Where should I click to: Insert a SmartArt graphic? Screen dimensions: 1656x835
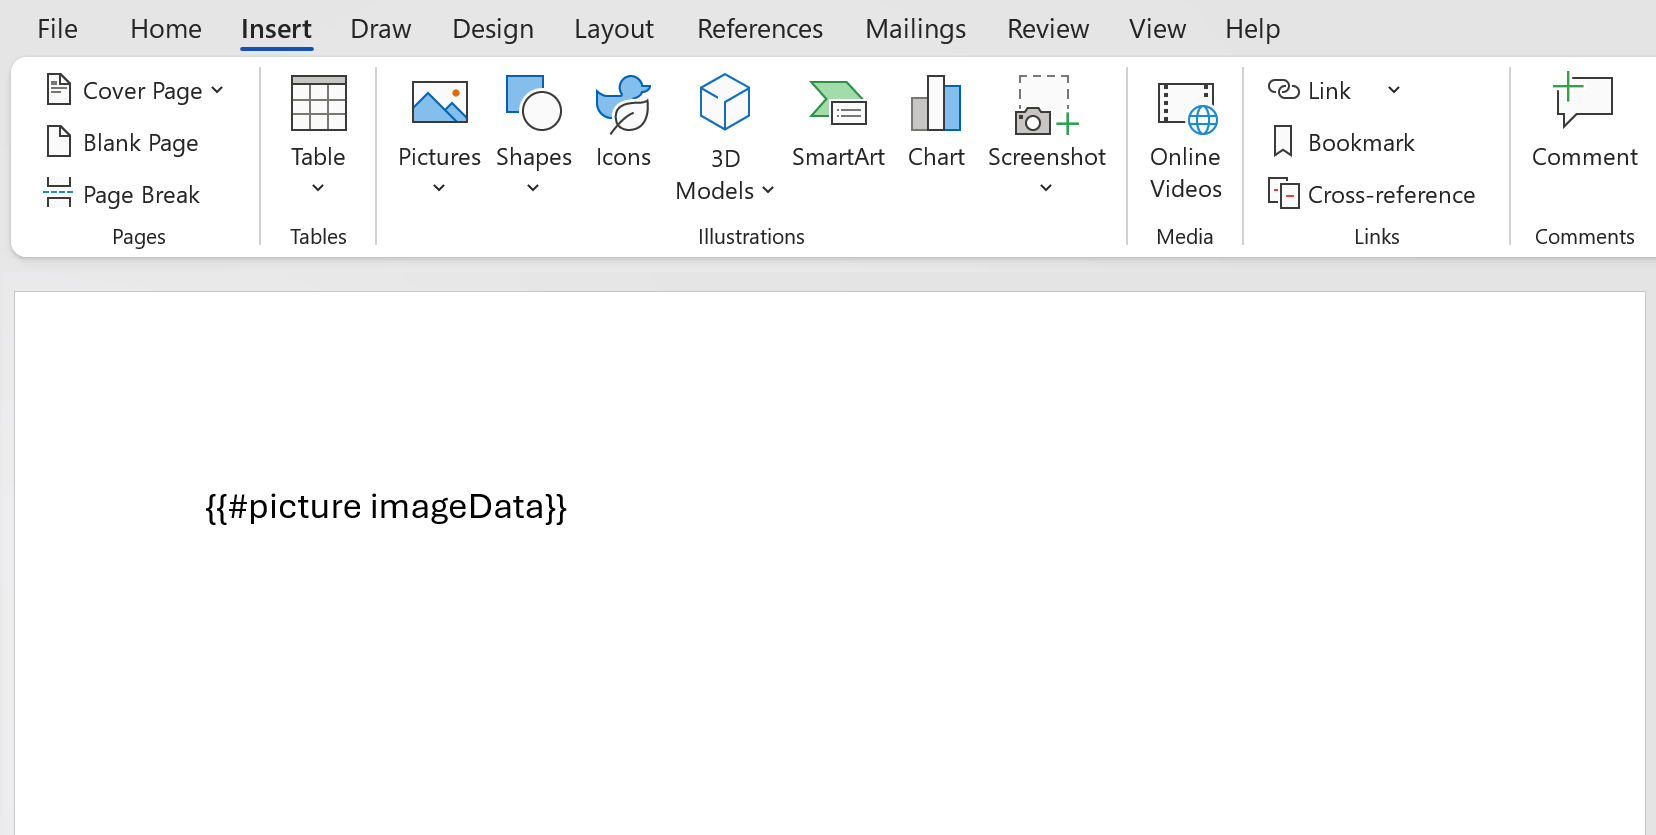pyautogui.click(x=838, y=104)
